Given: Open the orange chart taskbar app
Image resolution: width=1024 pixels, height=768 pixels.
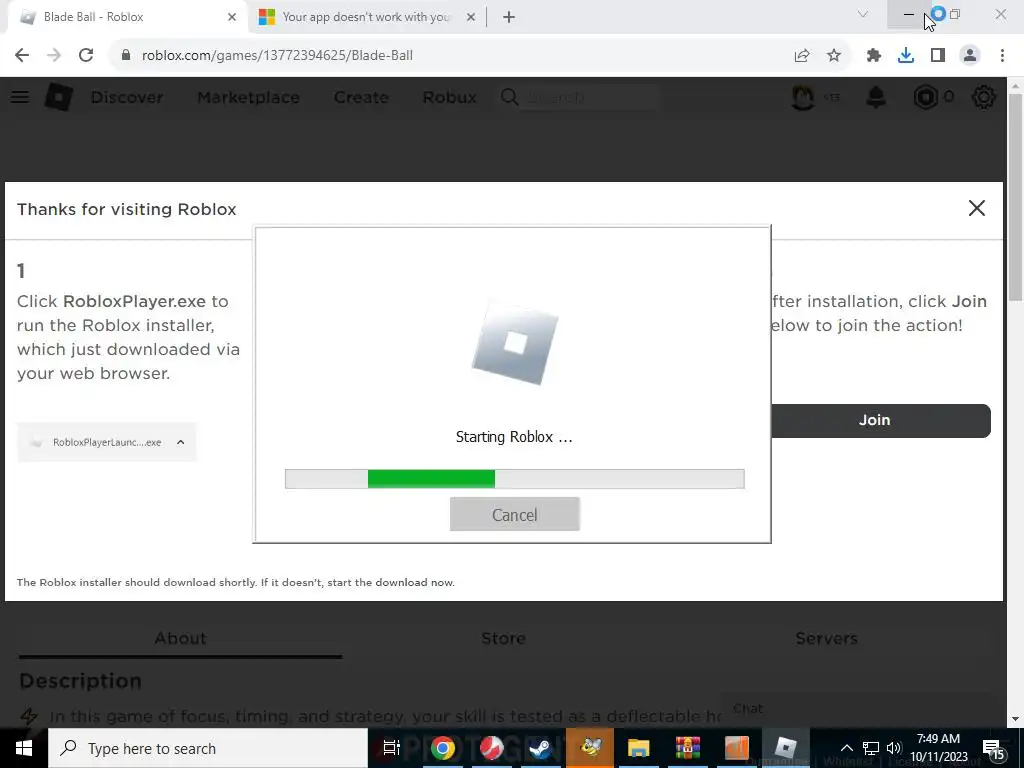Looking at the screenshot, I should [x=736, y=748].
